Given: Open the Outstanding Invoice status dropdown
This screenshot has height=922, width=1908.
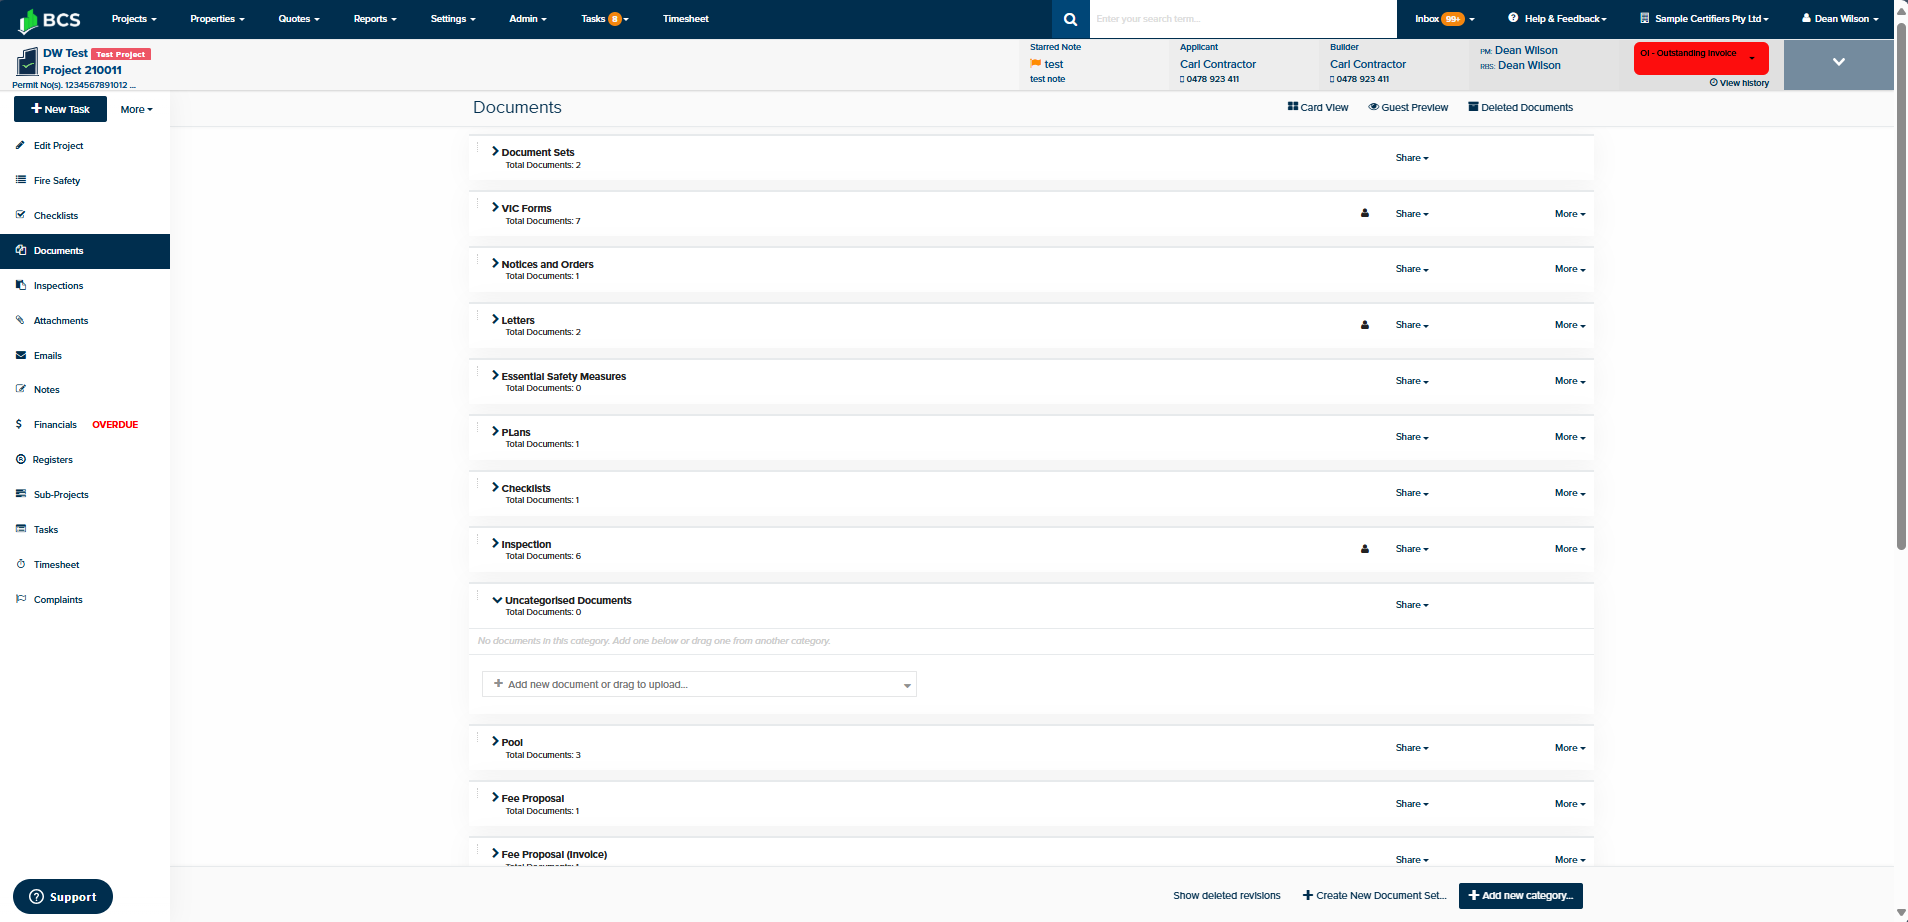Looking at the screenshot, I should coord(1701,57).
